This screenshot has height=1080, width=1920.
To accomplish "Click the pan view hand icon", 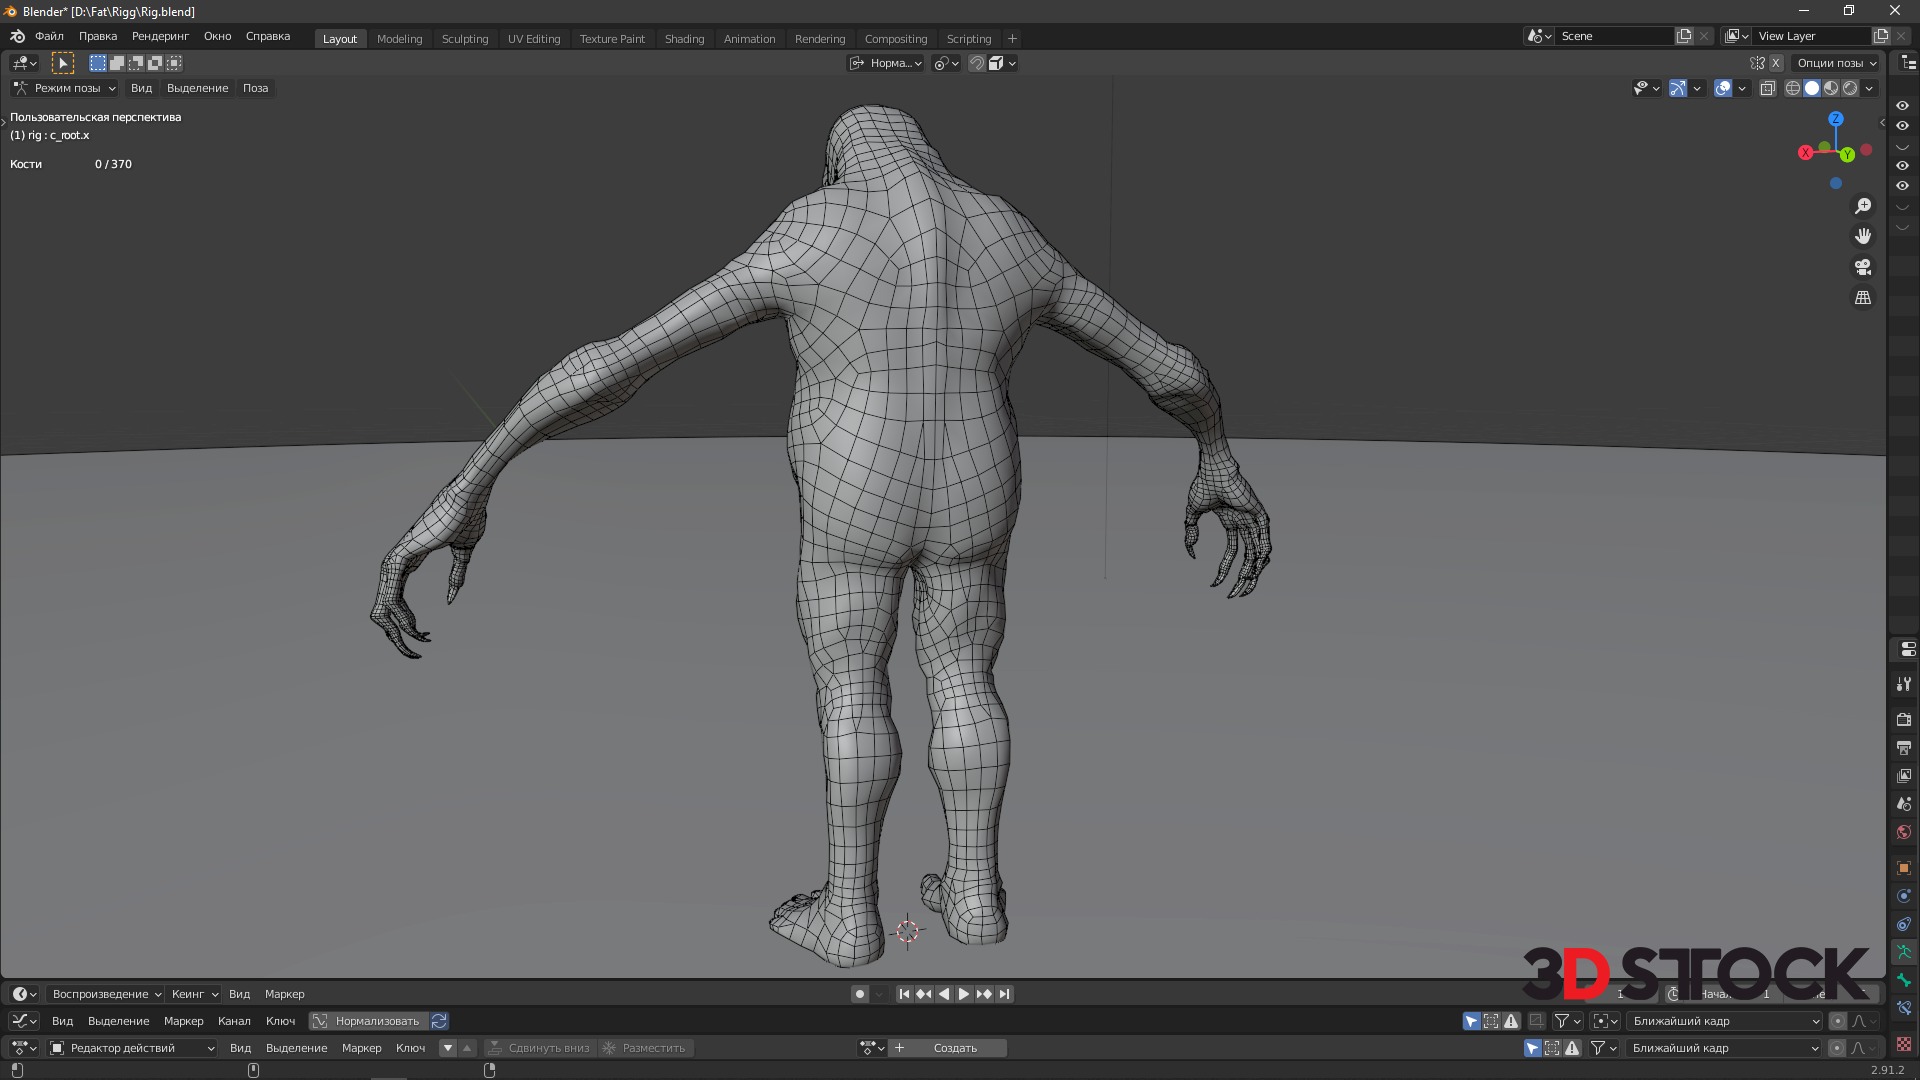I will (1863, 236).
